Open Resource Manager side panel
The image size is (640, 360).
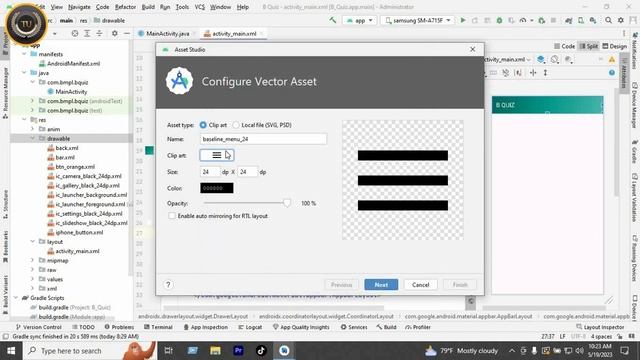(x=5, y=93)
